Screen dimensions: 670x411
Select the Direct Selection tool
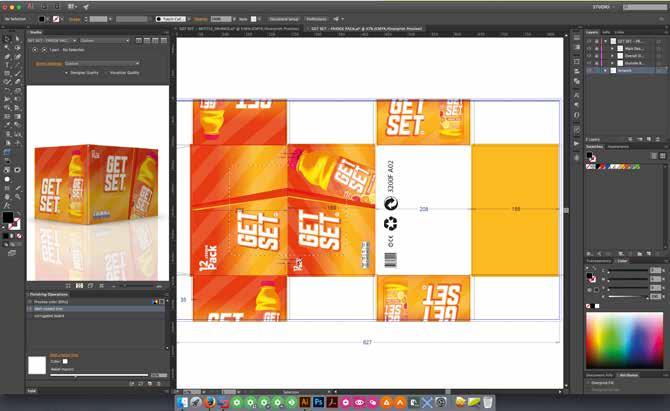17,39
